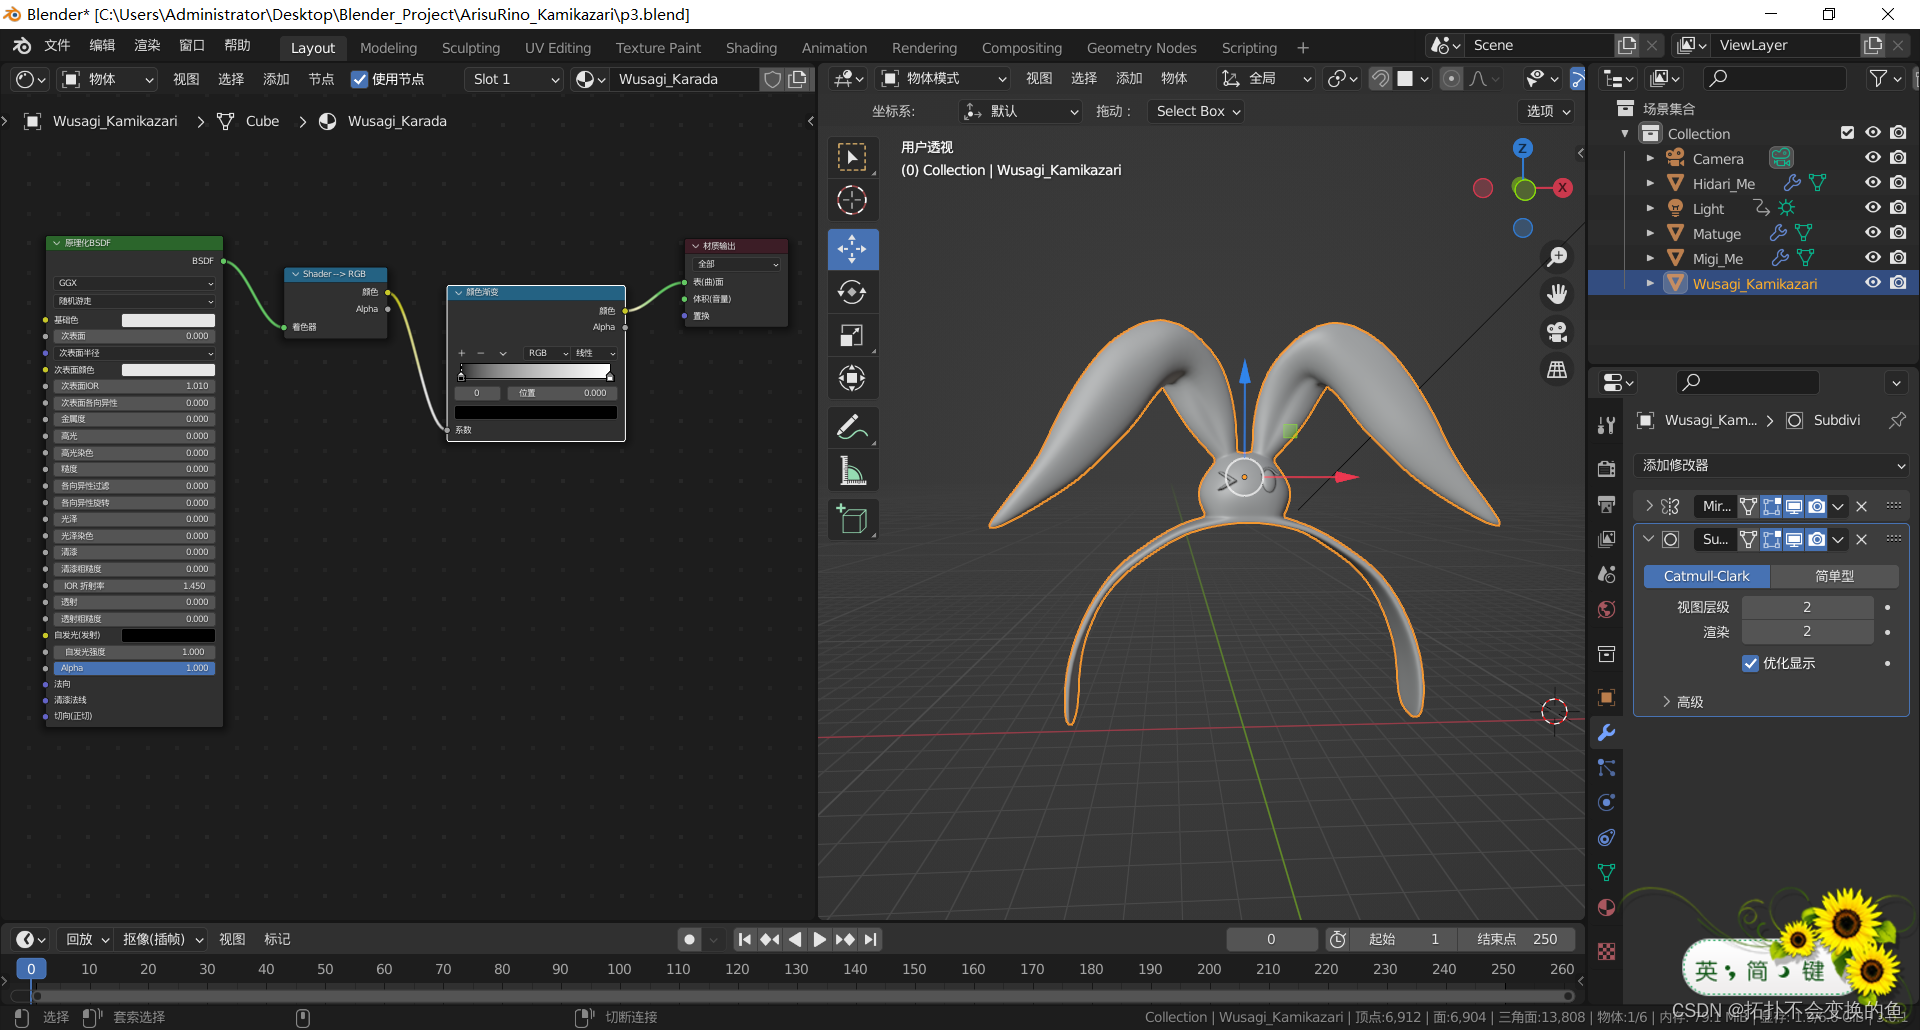Select the Measure tool
Viewport: 1920px width, 1030px height.
[852, 471]
